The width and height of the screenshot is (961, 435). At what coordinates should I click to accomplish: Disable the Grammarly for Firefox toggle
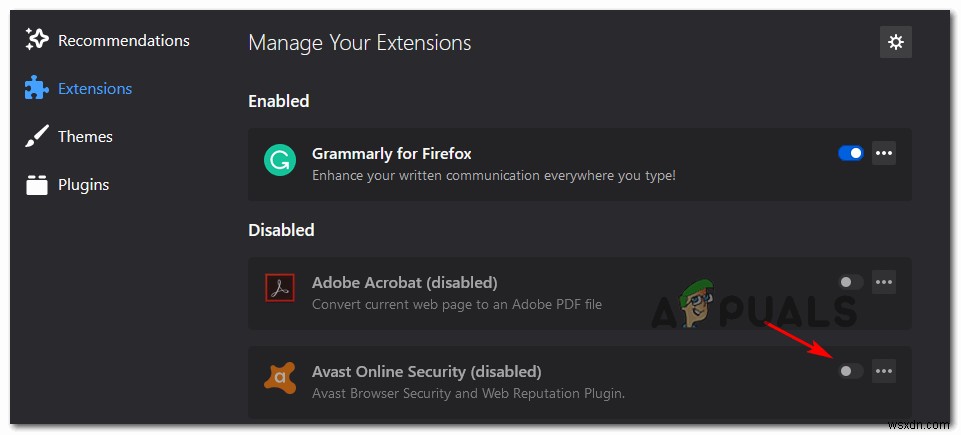pos(851,153)
